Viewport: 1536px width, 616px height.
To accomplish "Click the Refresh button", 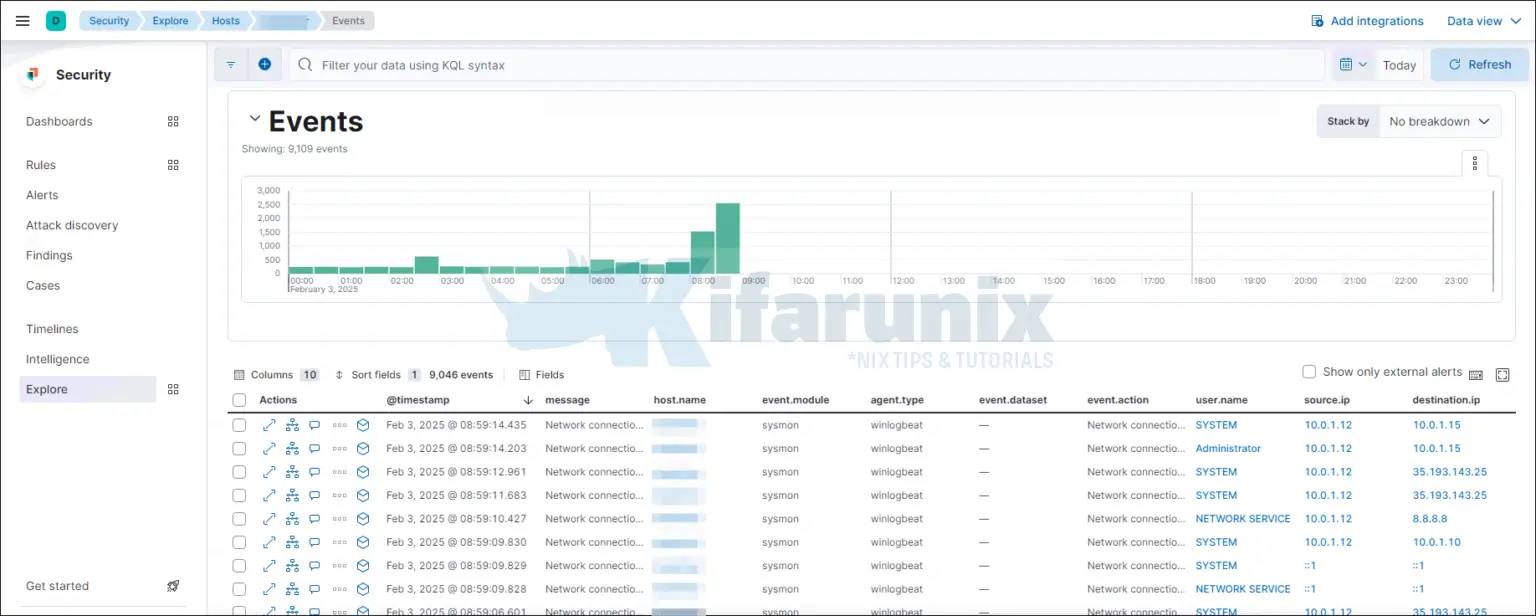I will coord(1479,64).
